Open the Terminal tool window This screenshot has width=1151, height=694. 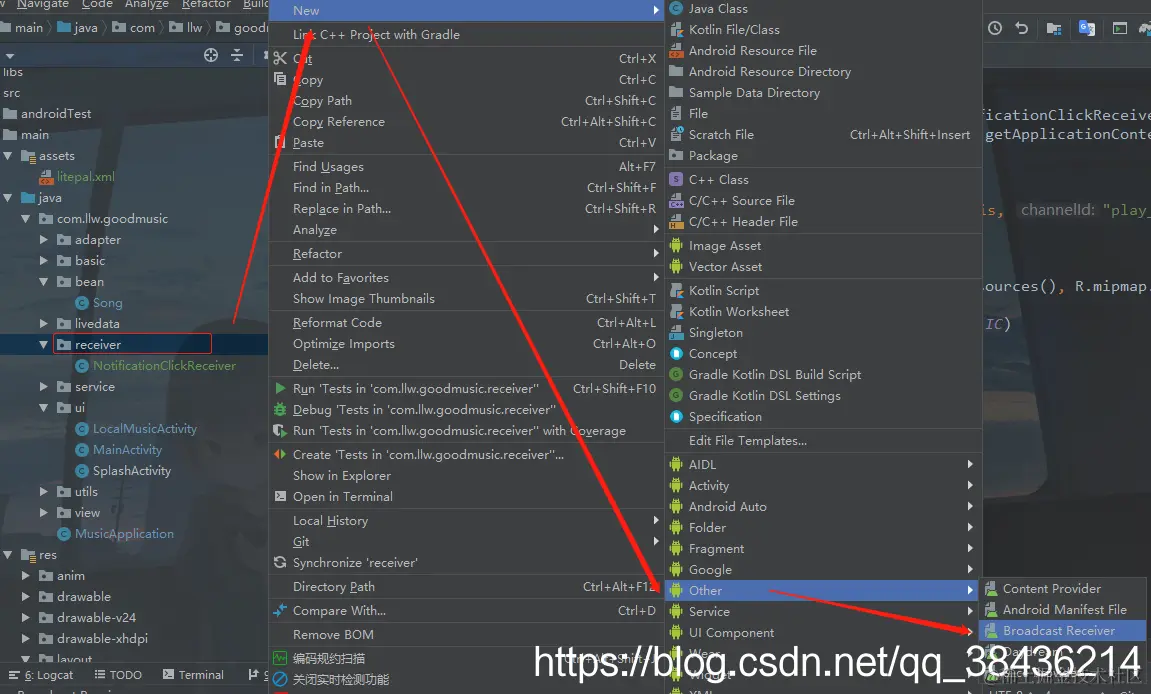click(193, 675)
